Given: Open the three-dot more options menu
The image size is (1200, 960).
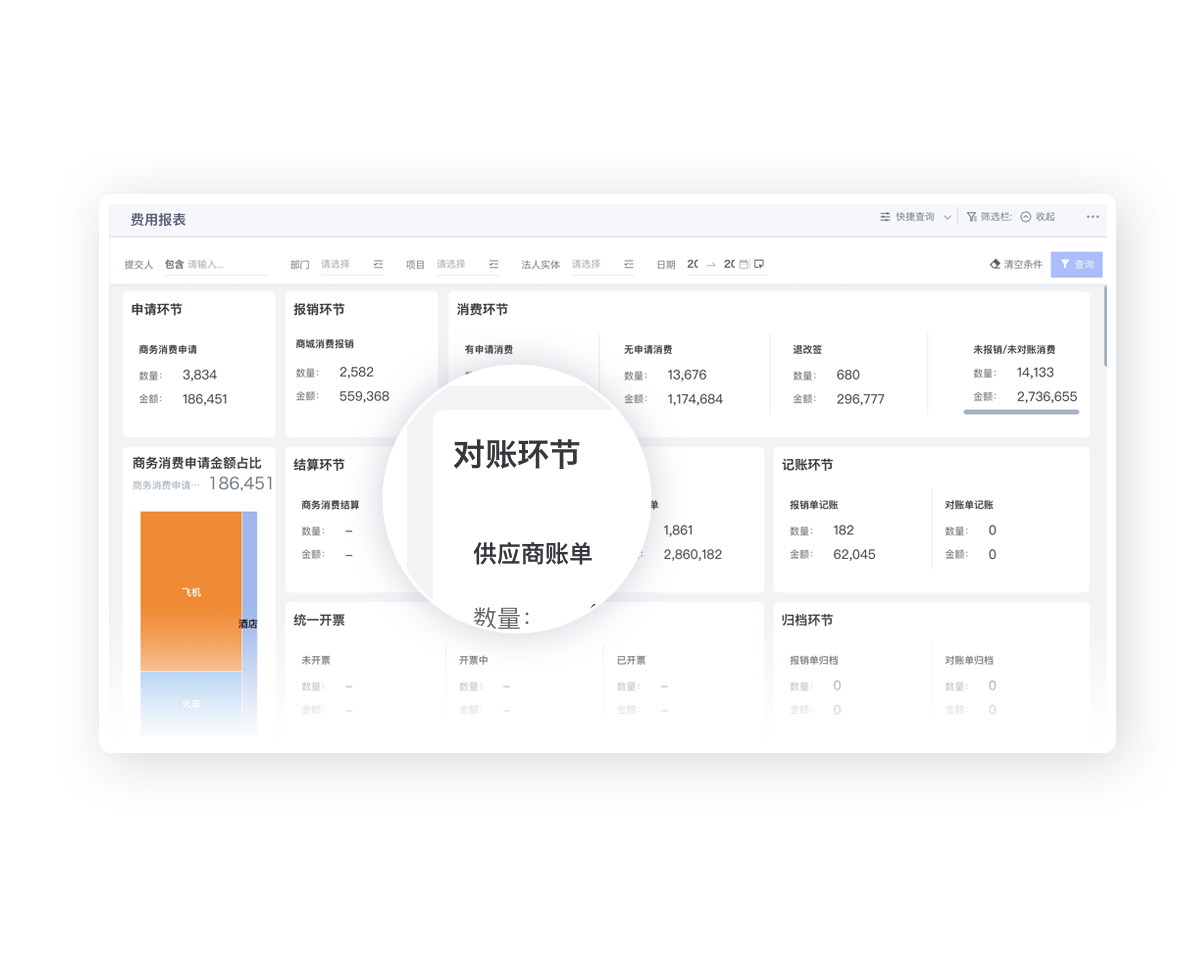Looking at the screenshot, I should (x=1093, y=217).
